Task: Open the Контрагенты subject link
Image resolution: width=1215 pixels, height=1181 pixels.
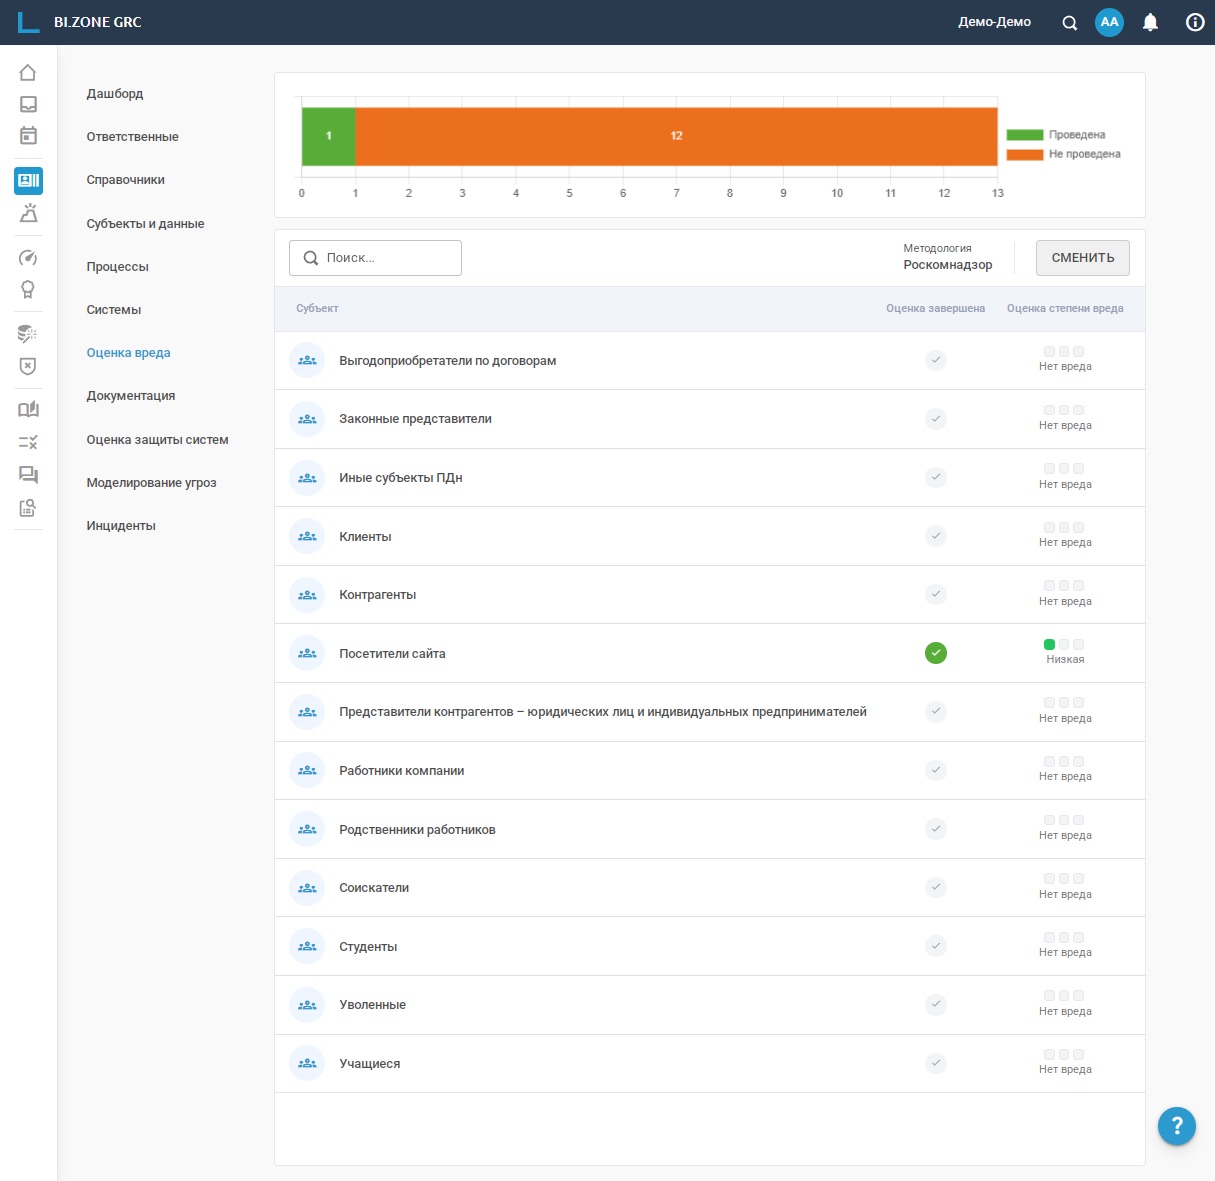Action: 377,595
